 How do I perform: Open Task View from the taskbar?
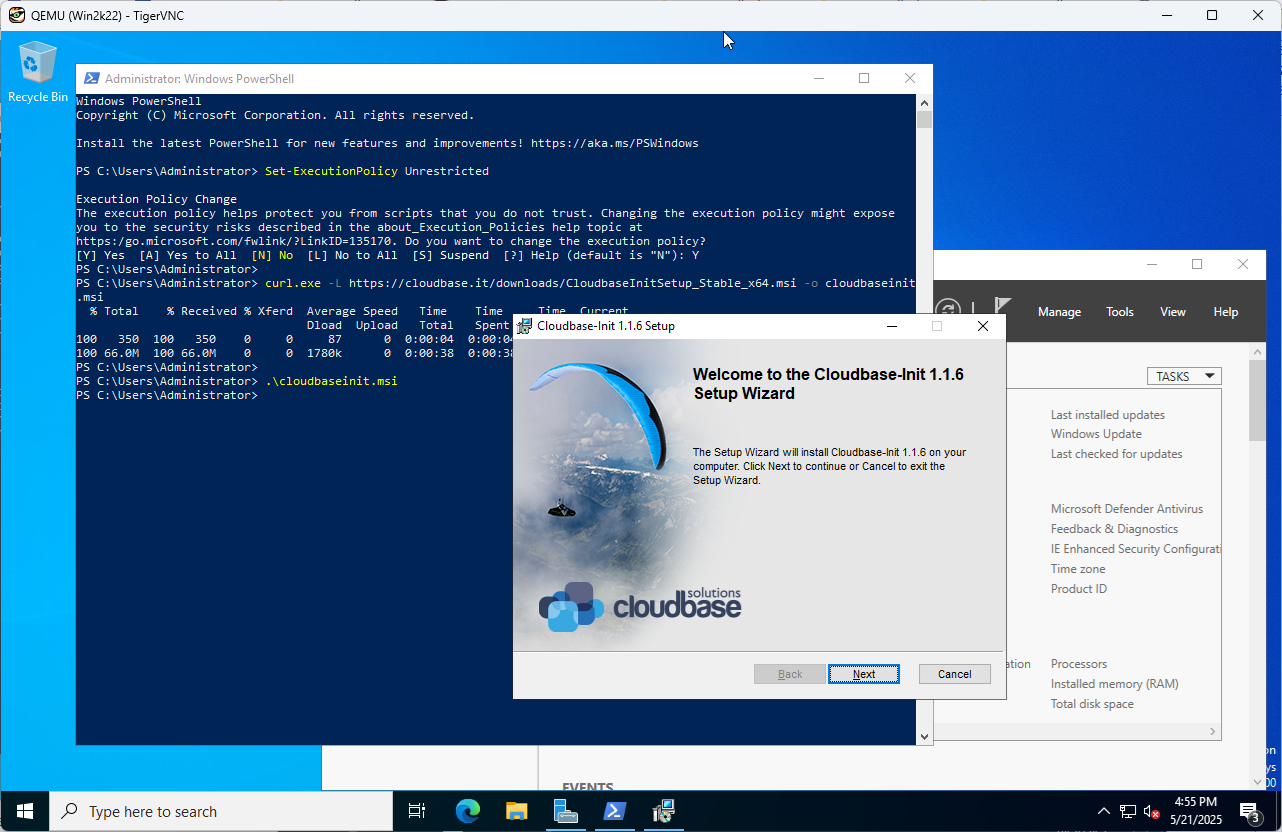tap(418, 811)
